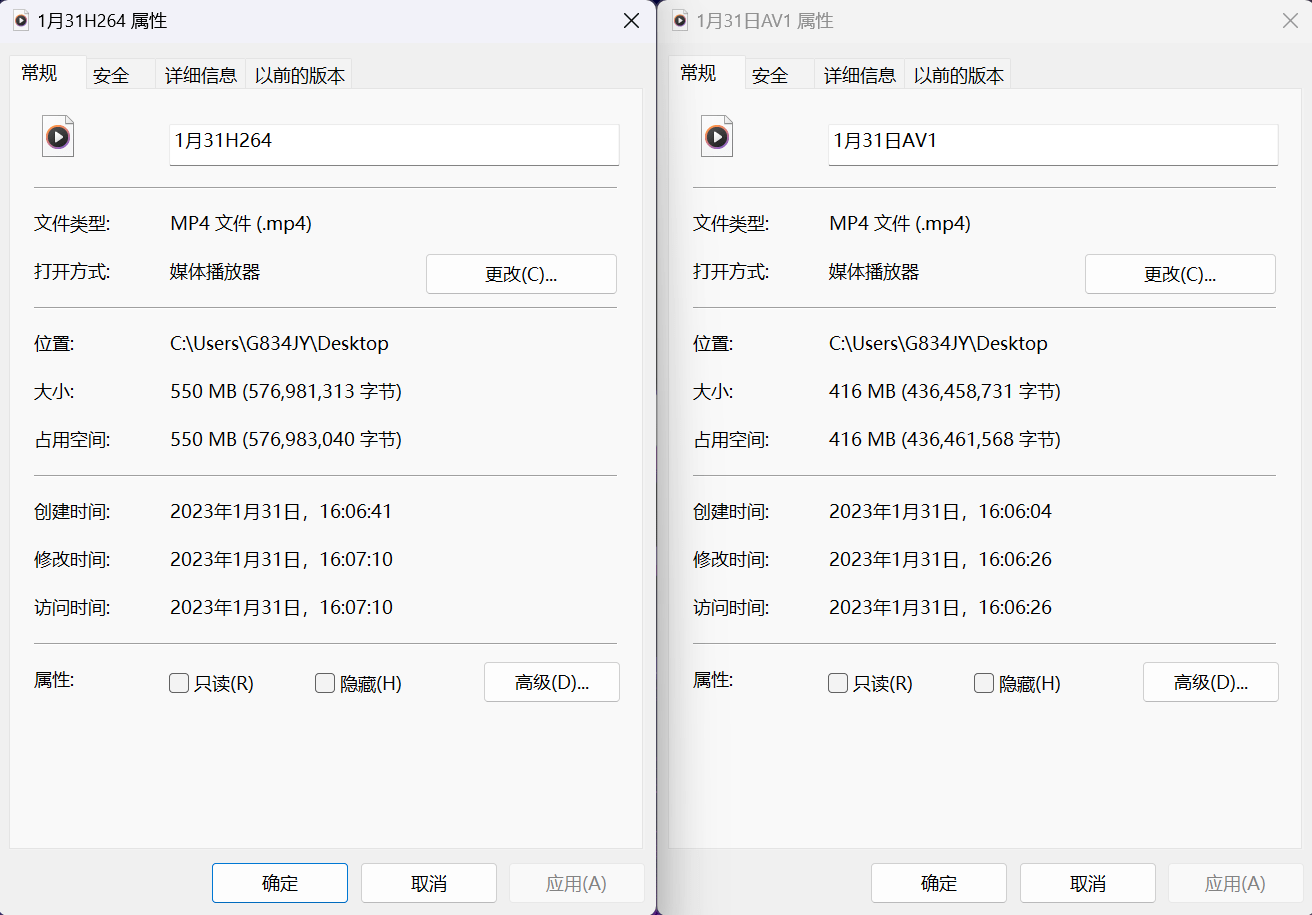1312x915 pixels.
Task: Click the title bar icon of 1月31日AV1 window
Action: [x=680, y=20]
